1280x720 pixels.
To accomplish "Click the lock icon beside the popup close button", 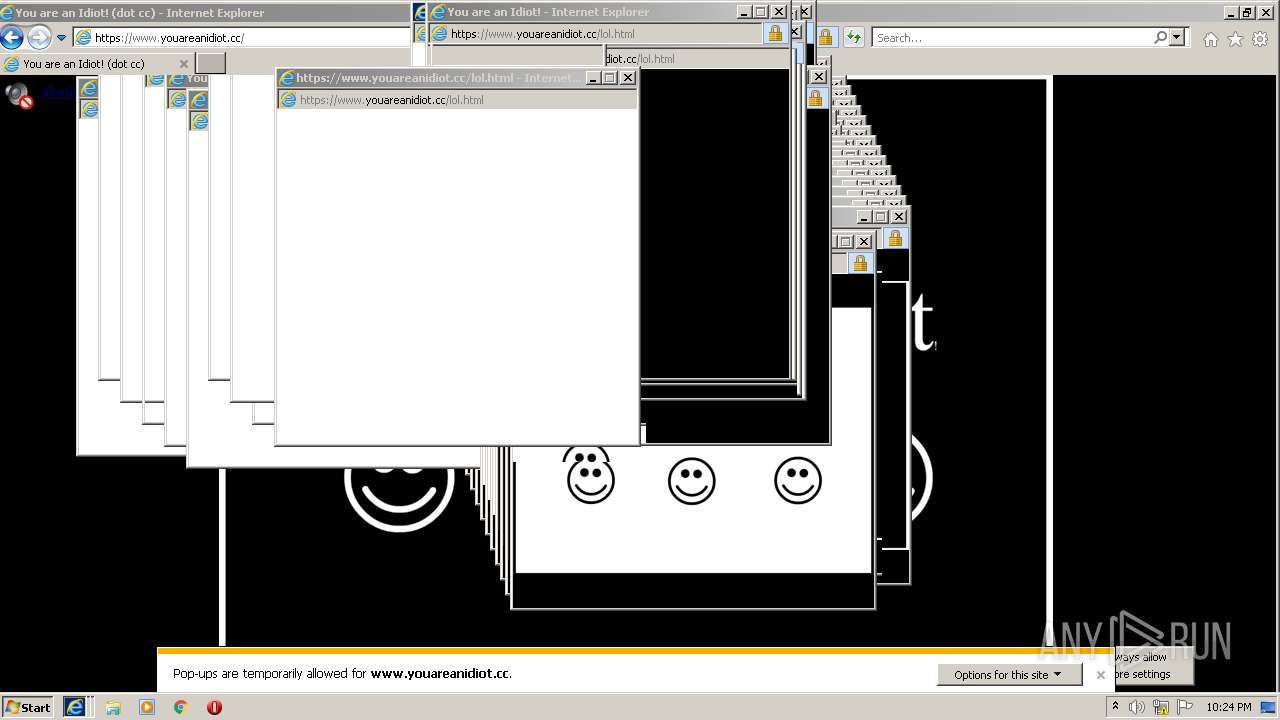I will pos(815,98).
